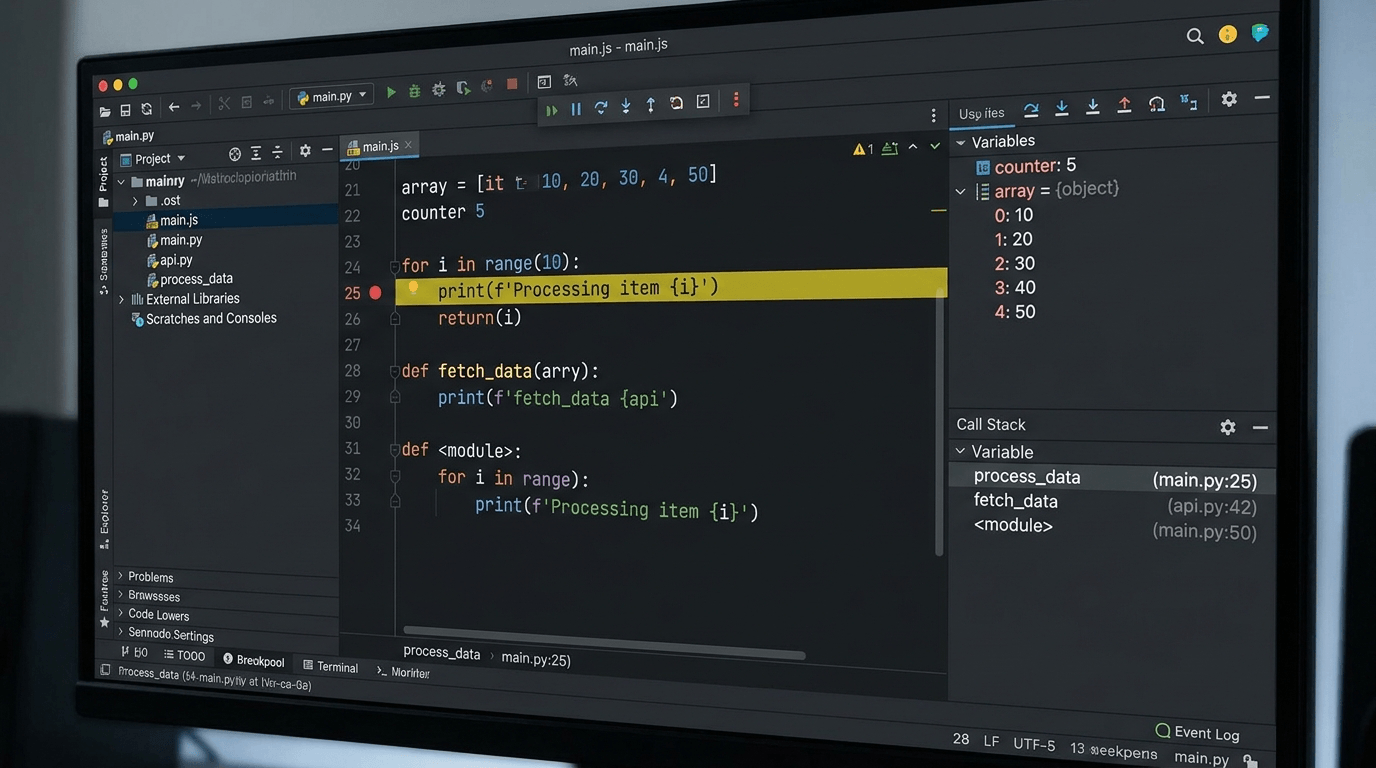
Task: Collapse the Variables section
Action: tap(961, 143)
